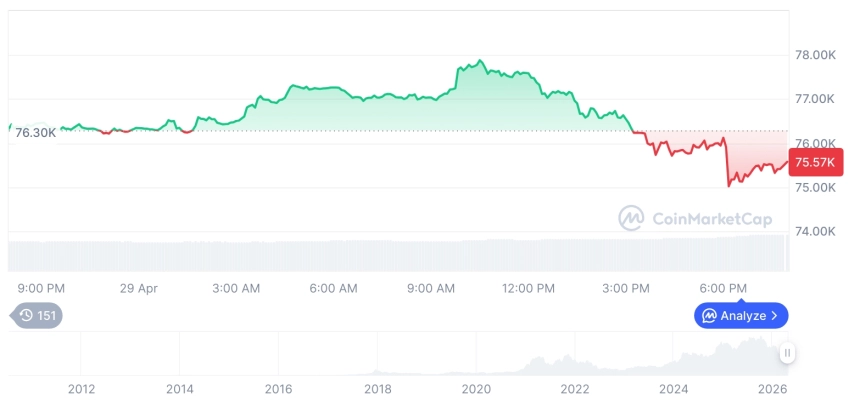860x401 pixels.
Task: Click the 78.00K price axis label
Action: tap(814, 55)
